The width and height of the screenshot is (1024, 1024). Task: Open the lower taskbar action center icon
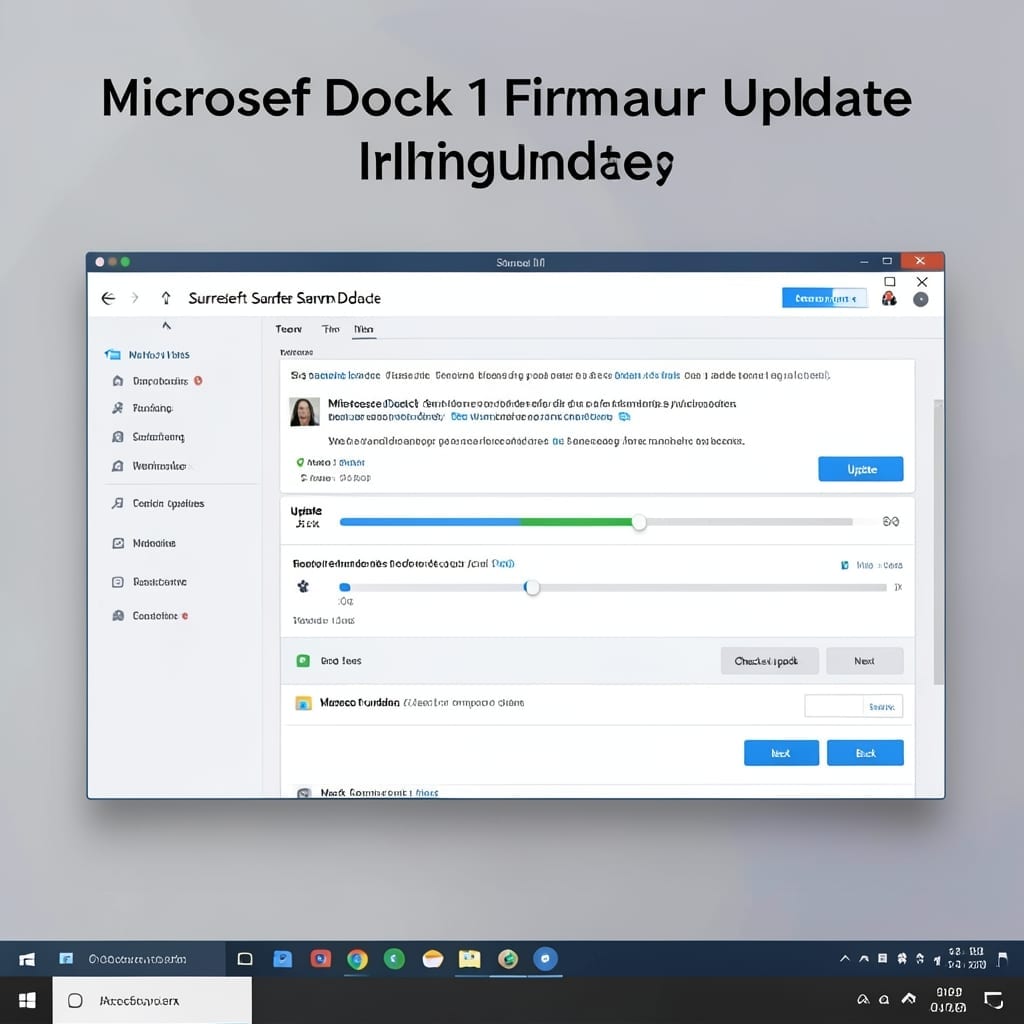(994, 1000)
